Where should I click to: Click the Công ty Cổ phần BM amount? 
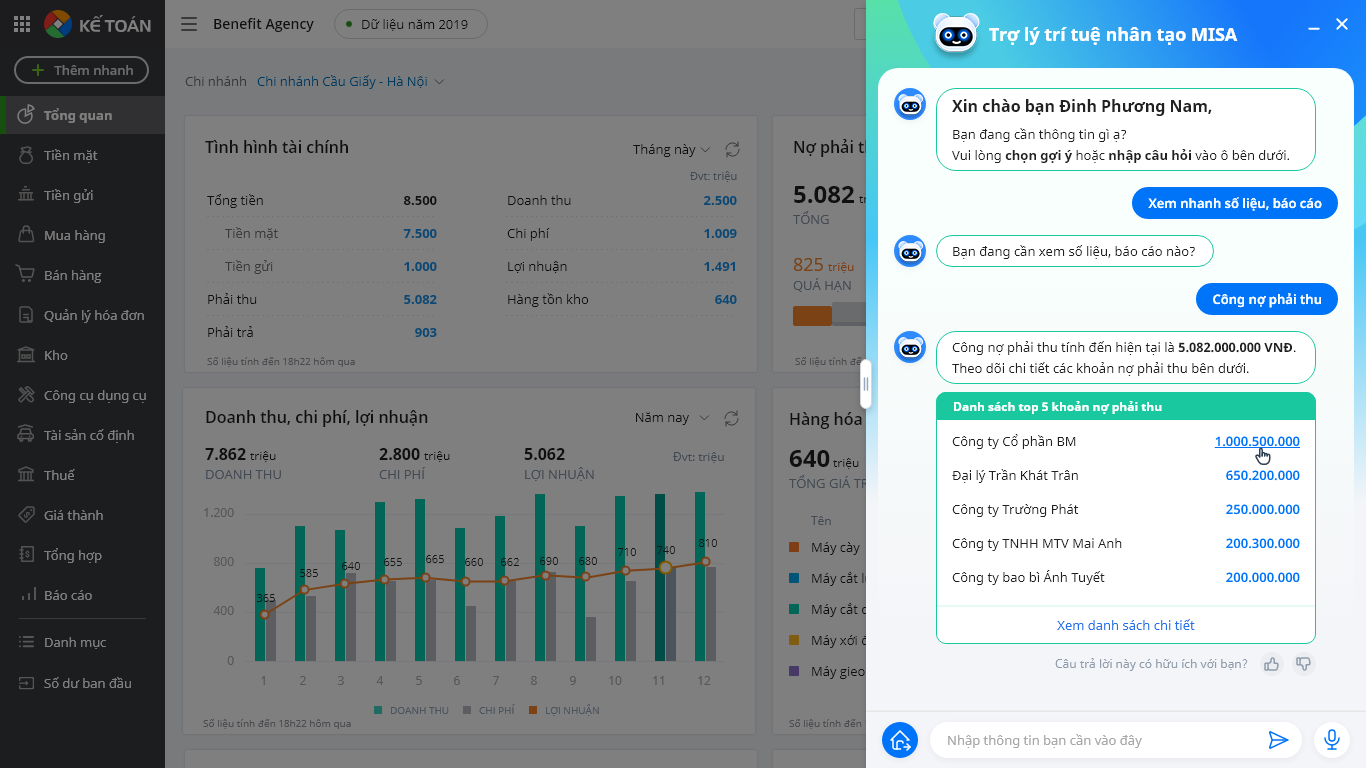click(x=1257, y=441)
